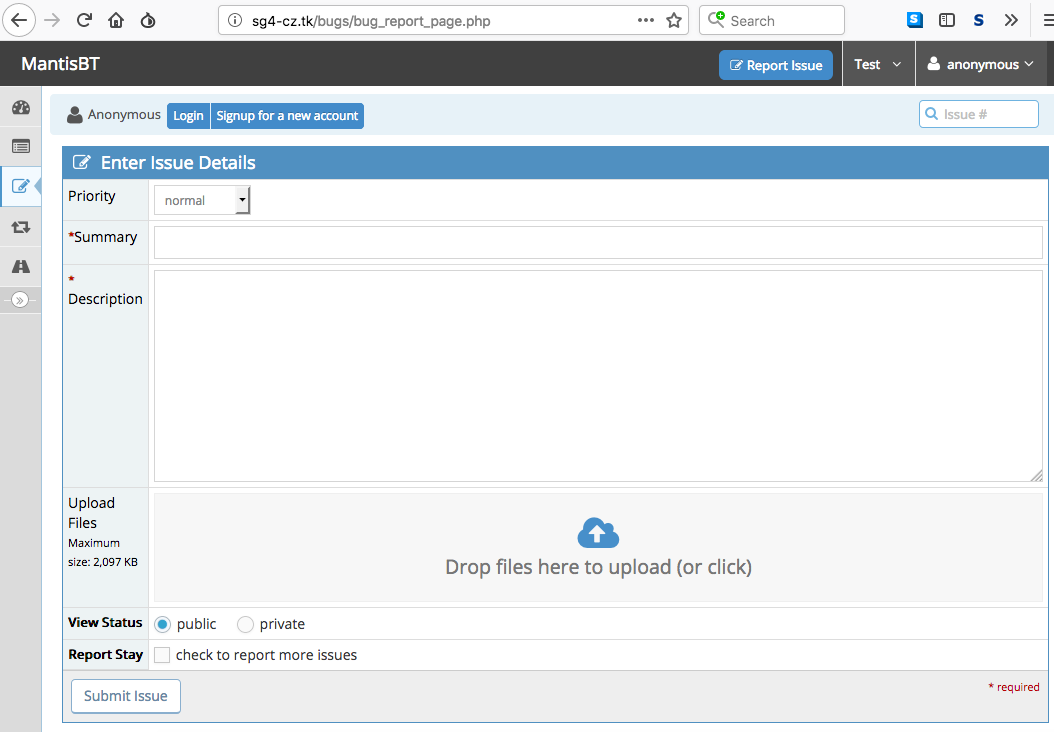Viewport: 1054px width, 732px height.
Task: Open the Test project dropdown
Action: click(878, 65)
